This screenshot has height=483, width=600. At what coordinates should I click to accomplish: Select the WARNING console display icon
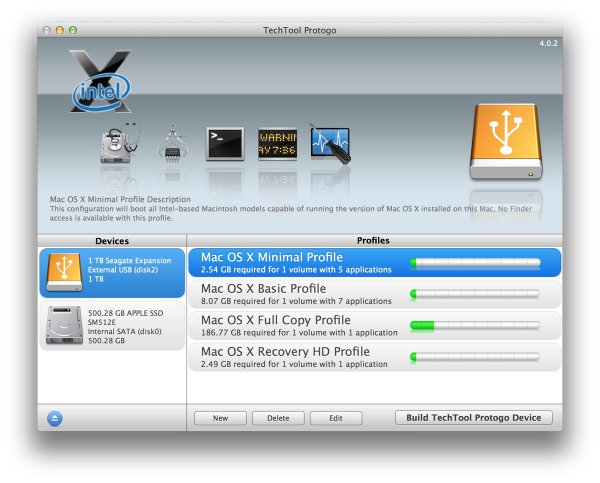pos(277,144)
